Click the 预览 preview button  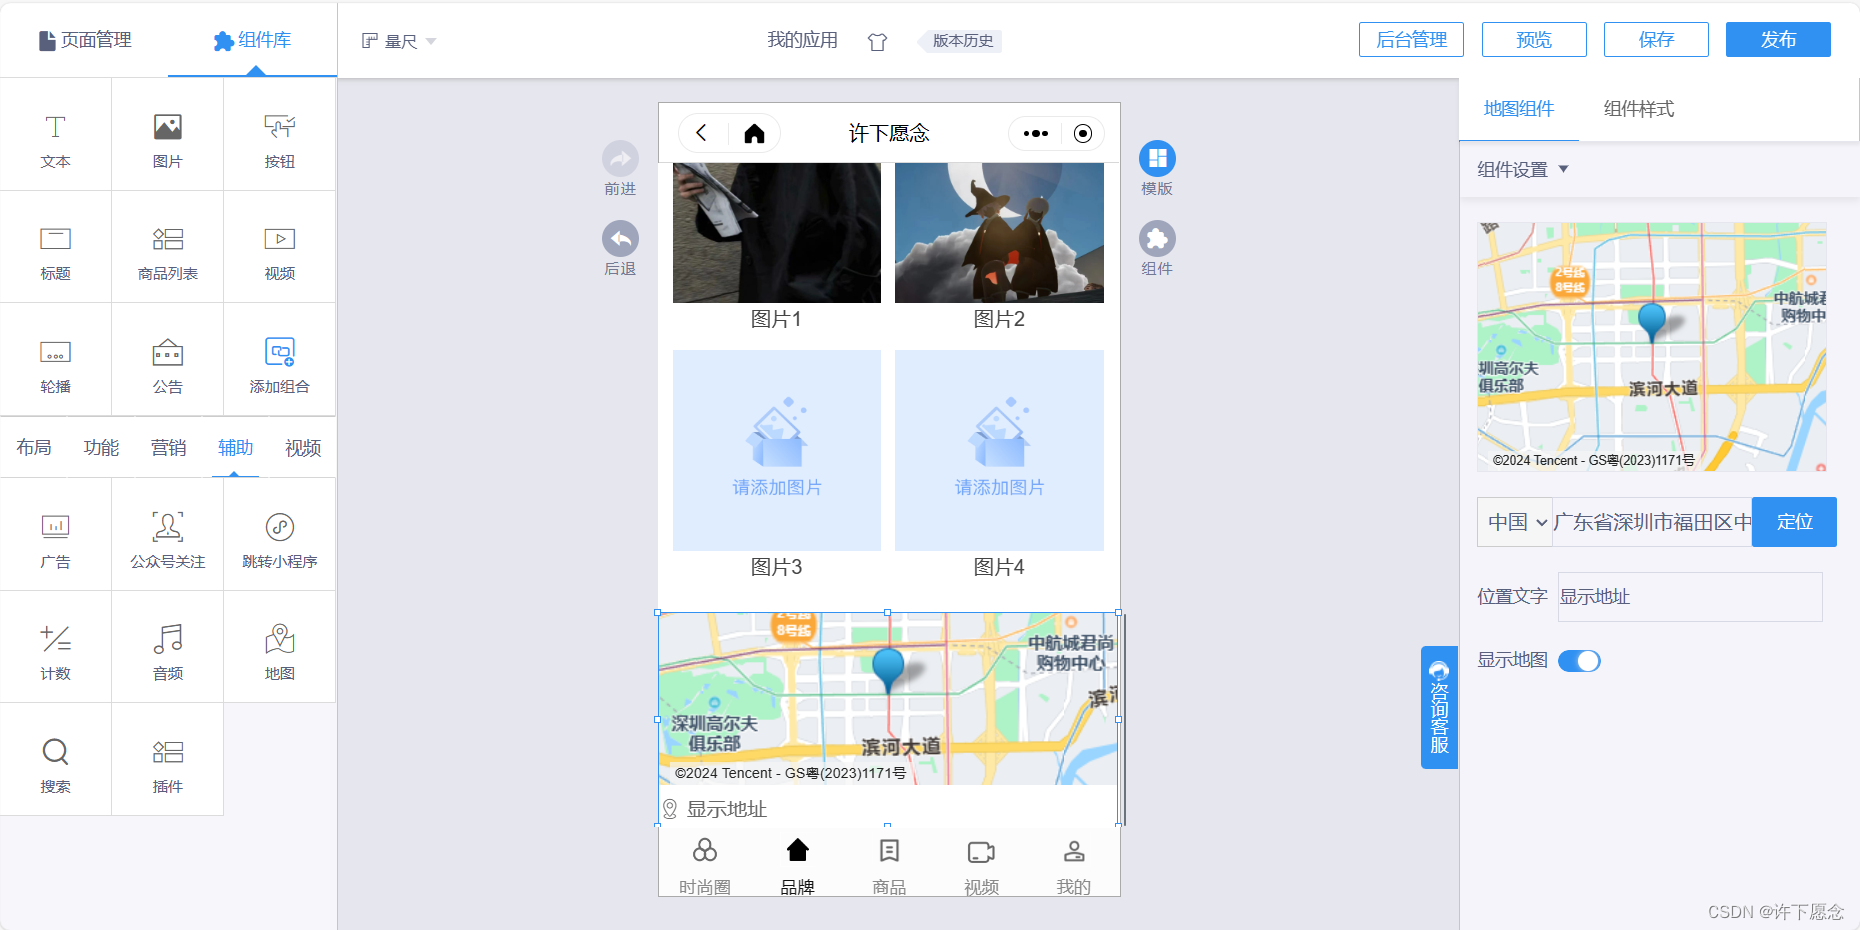click(x=1534, y=40)
